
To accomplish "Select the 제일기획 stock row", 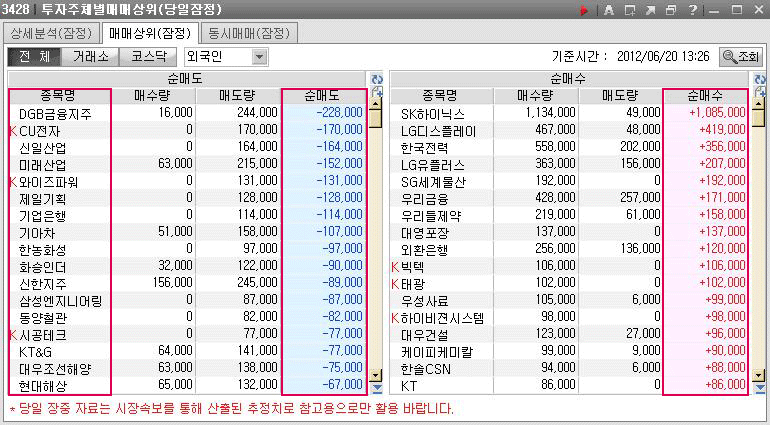I will pyautogui.click(x=188, y=198).
